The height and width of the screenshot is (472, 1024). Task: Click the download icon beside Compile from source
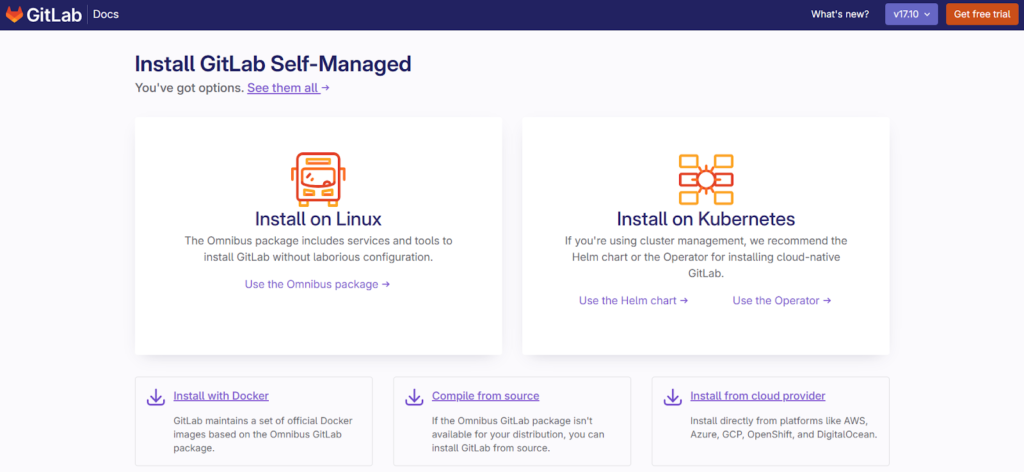pyautogui.click(x=414, y=397)
